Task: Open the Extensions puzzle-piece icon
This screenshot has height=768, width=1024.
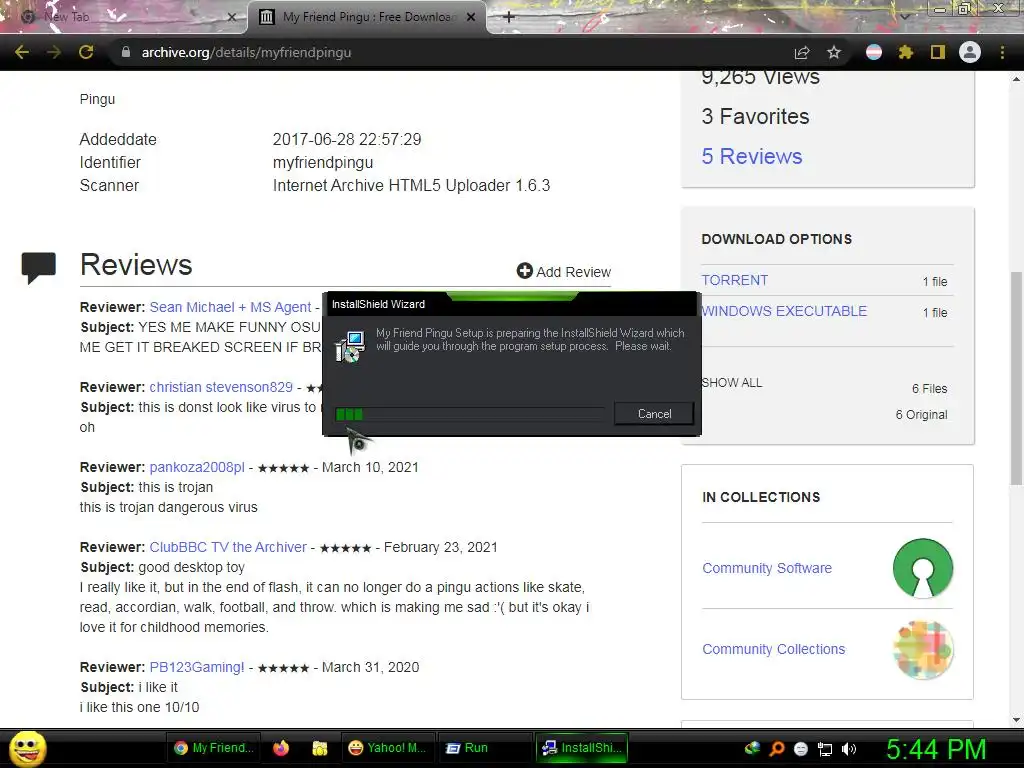Action: click(905, 52)
